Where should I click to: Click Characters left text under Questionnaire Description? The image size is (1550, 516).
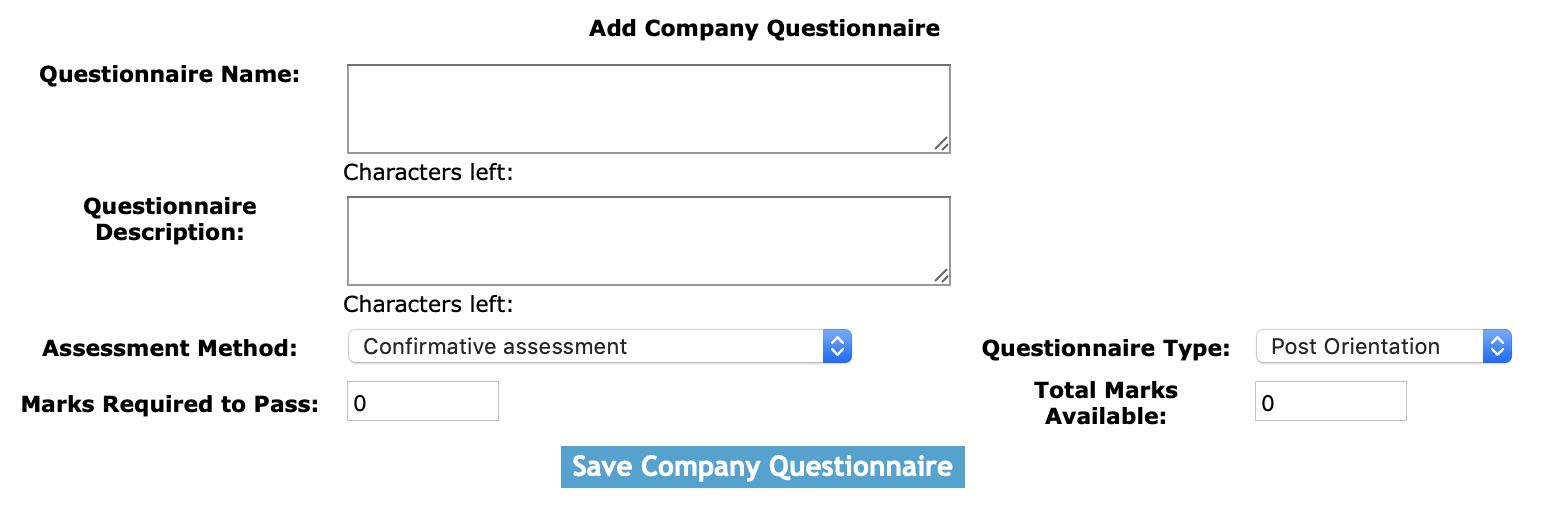click(x=428, y=304)
